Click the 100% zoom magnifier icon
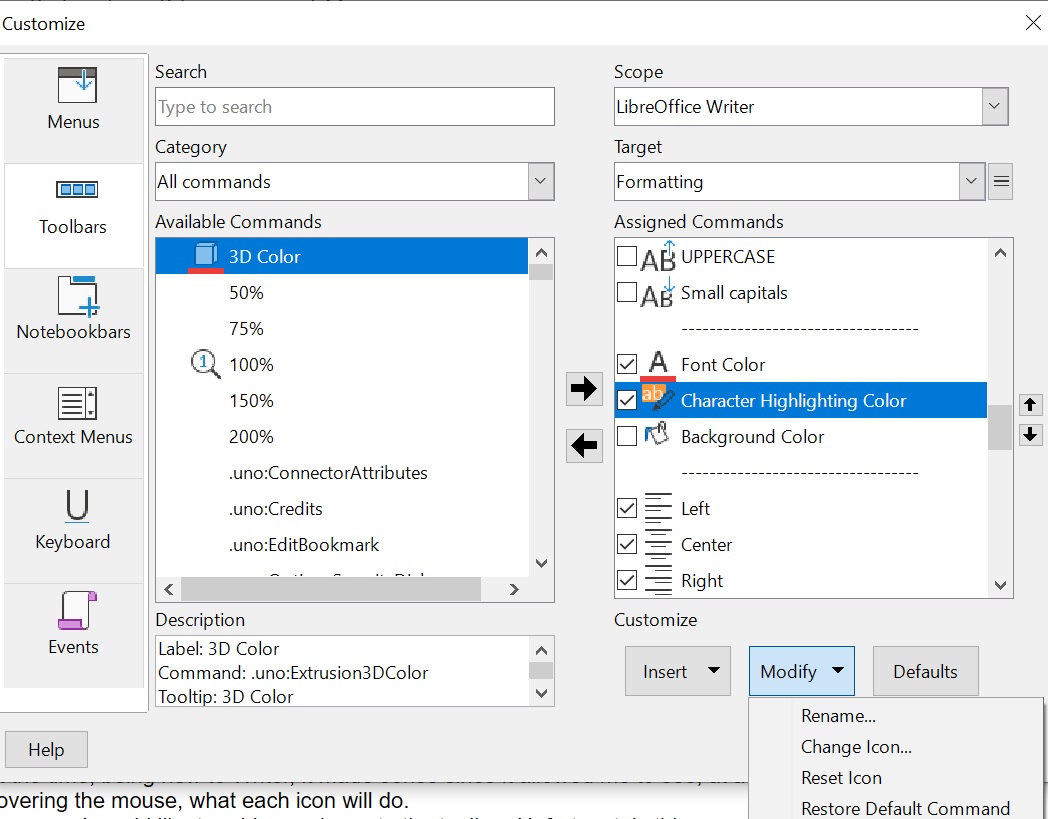This screenshot has height=819, width=1048. (x=205, y=364)
